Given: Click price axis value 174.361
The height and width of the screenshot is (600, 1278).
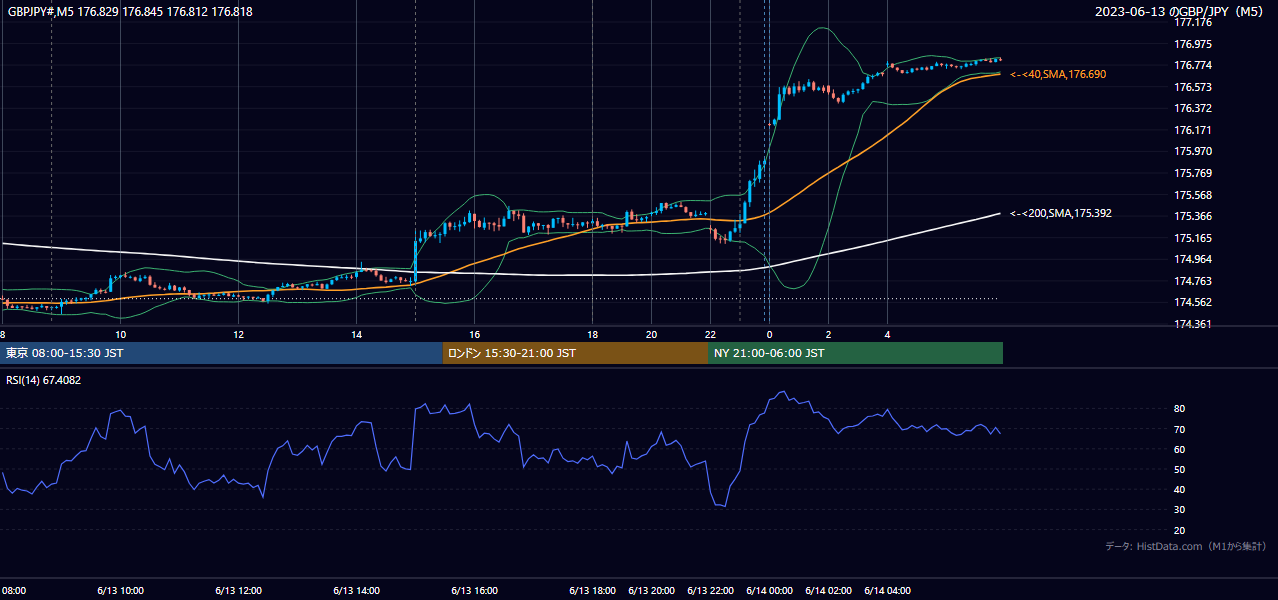Looking at the screenshot, I should (1194, 325).
